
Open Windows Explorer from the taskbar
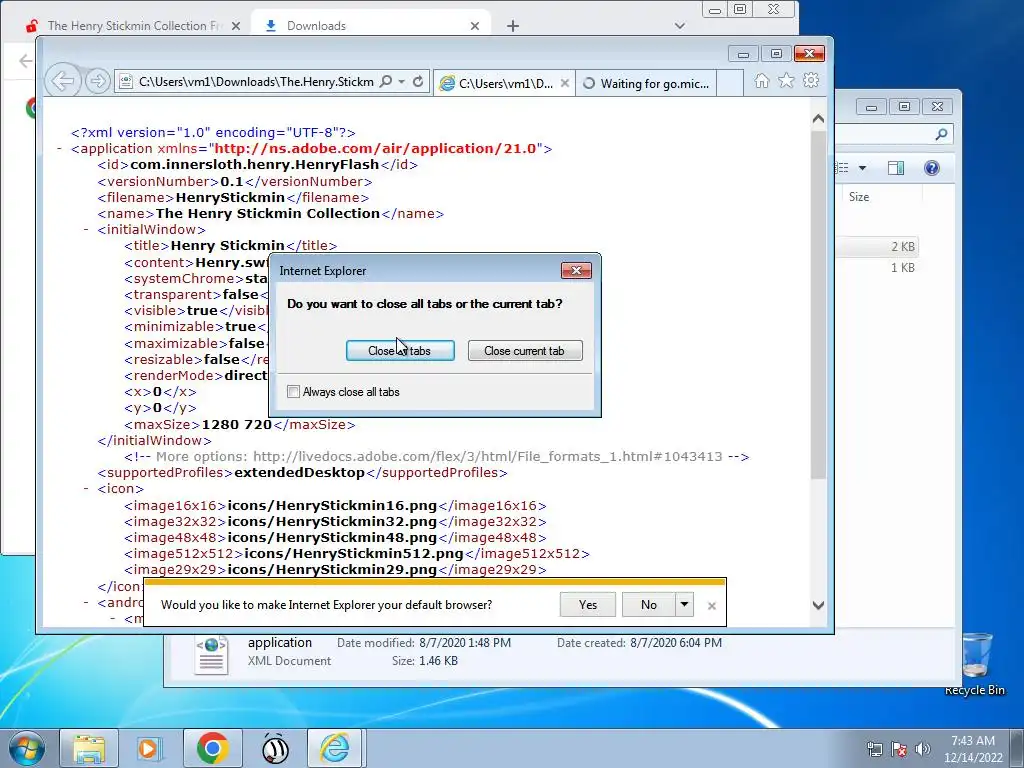(x=89, y=748)
